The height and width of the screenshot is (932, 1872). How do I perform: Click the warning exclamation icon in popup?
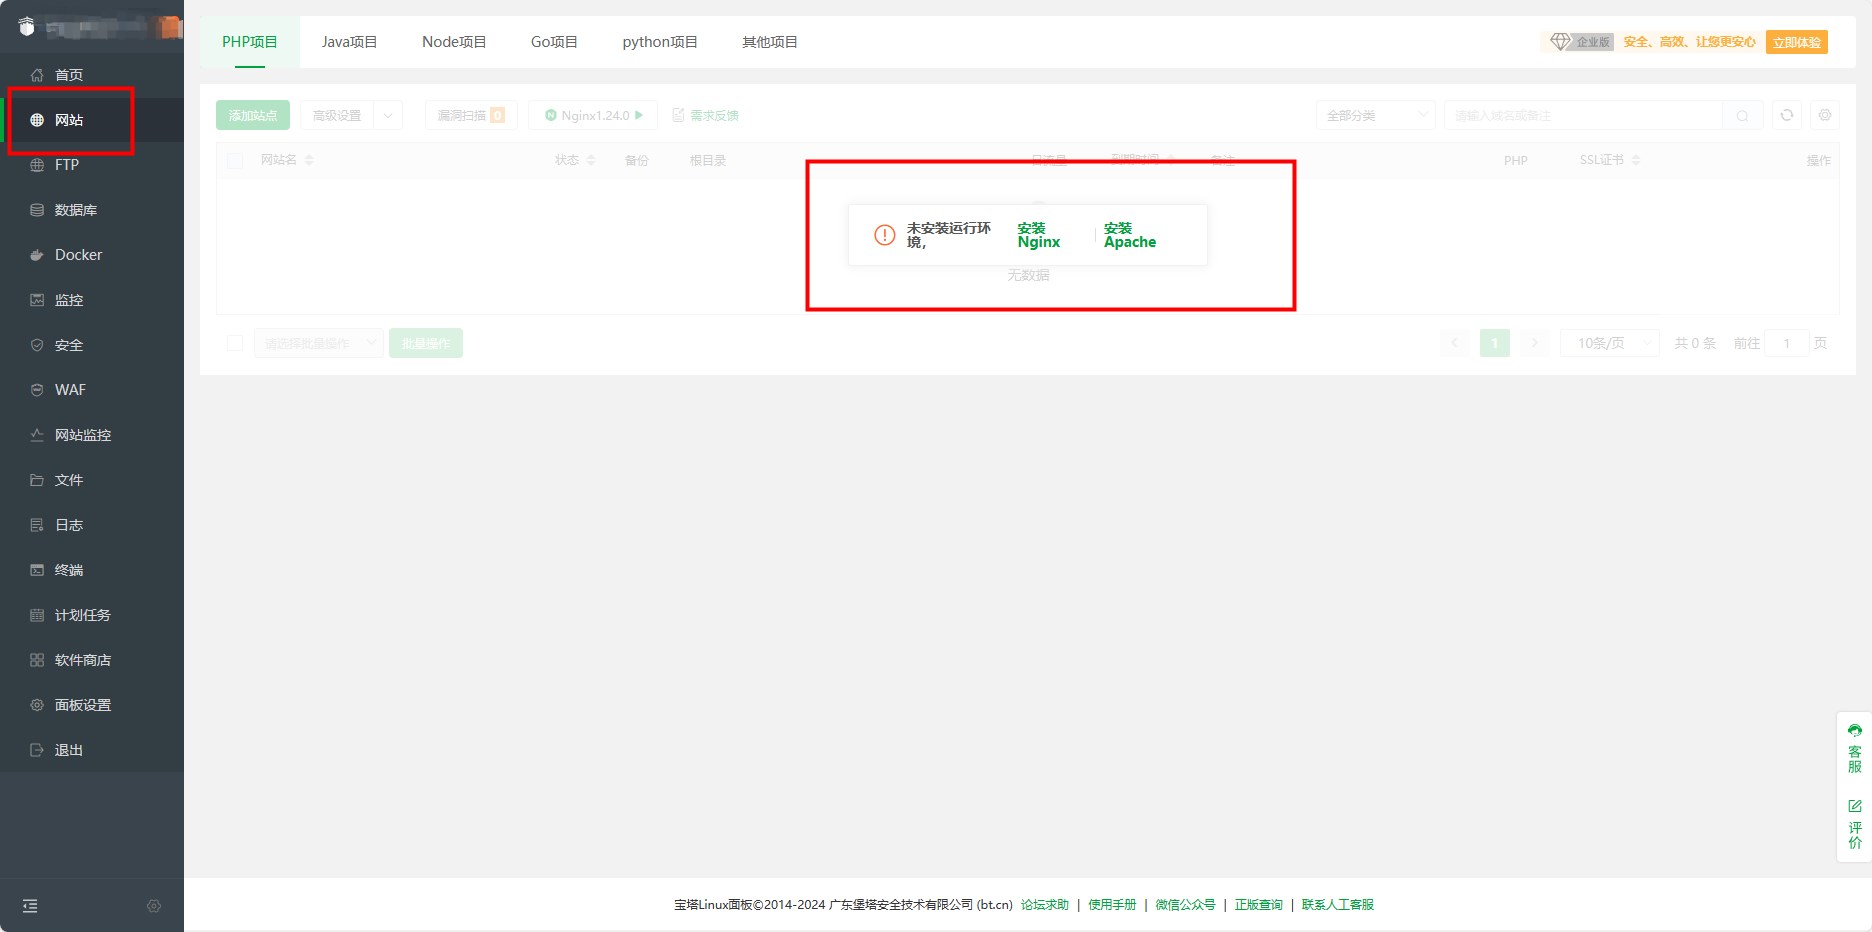pos(885,235)
